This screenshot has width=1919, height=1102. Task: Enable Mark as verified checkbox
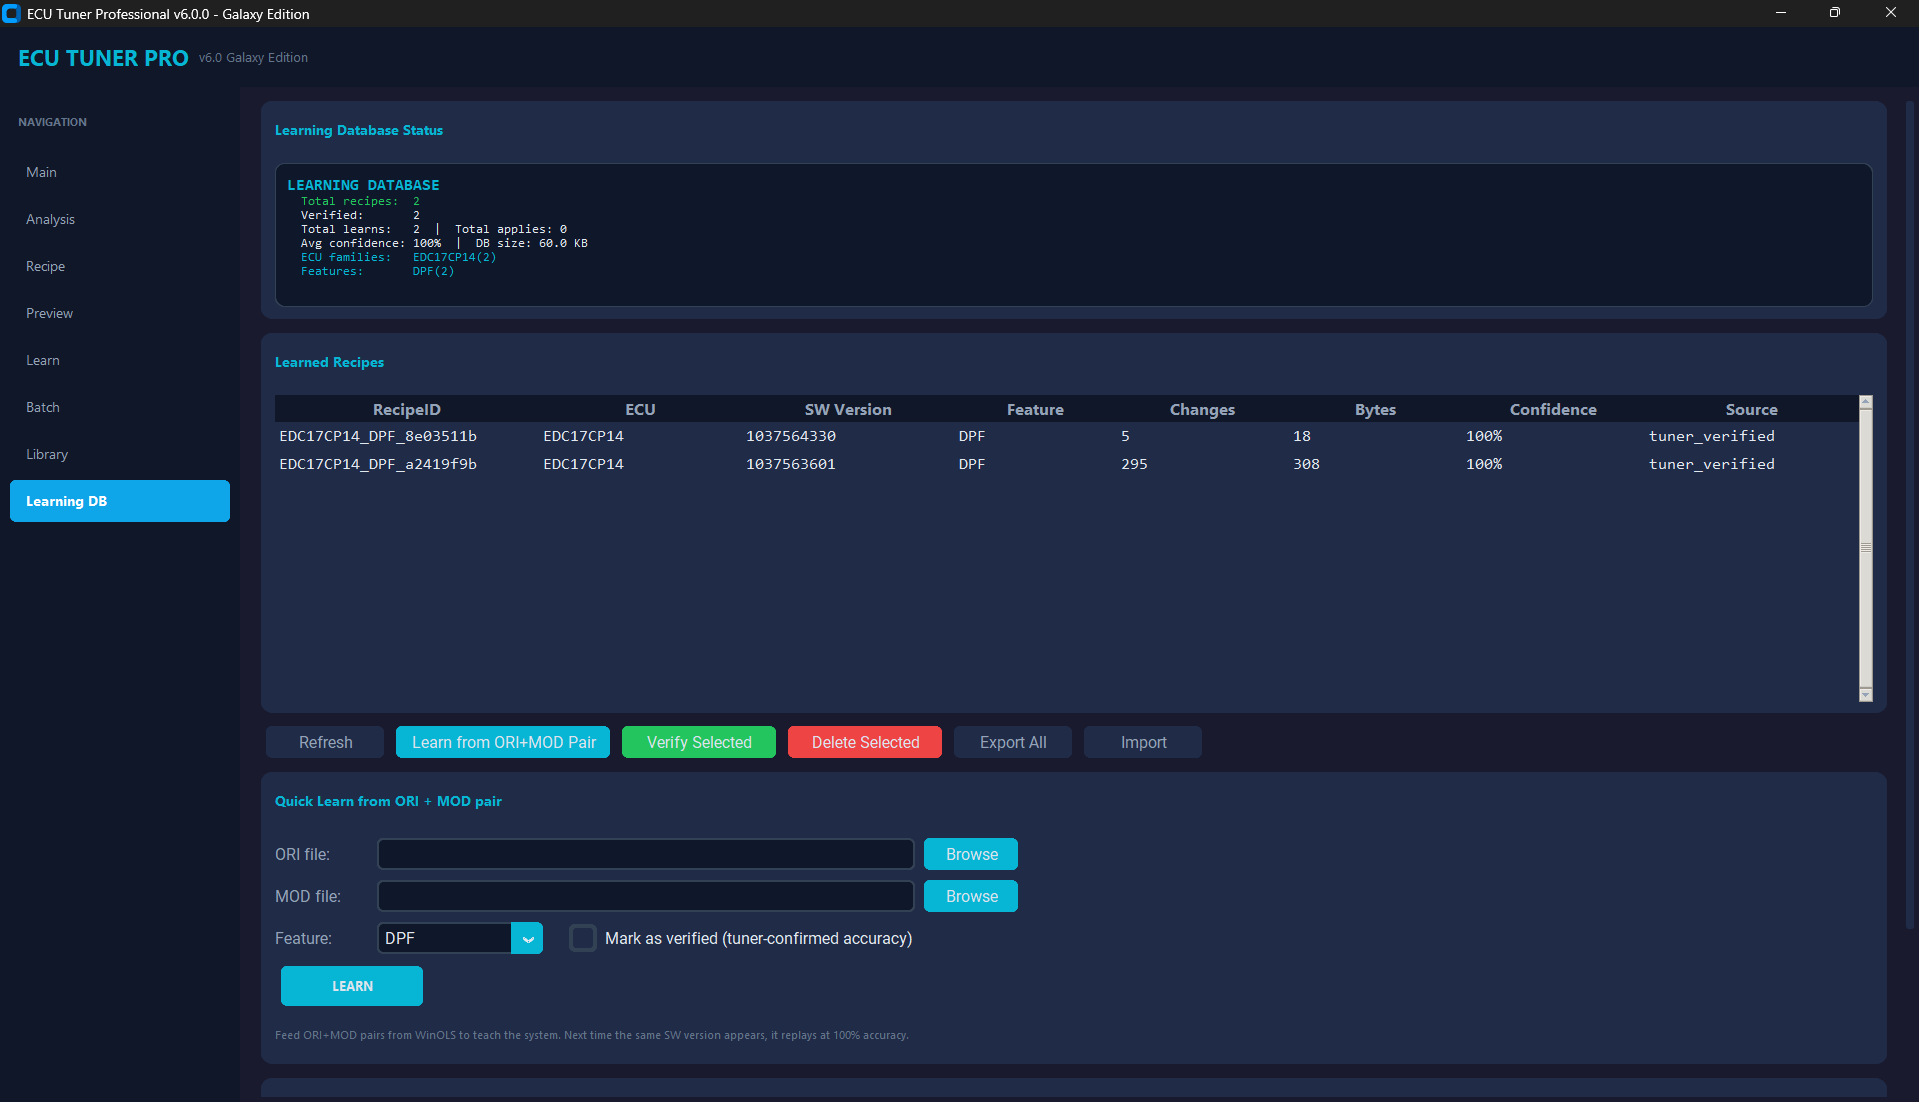(x=582, y=938)
